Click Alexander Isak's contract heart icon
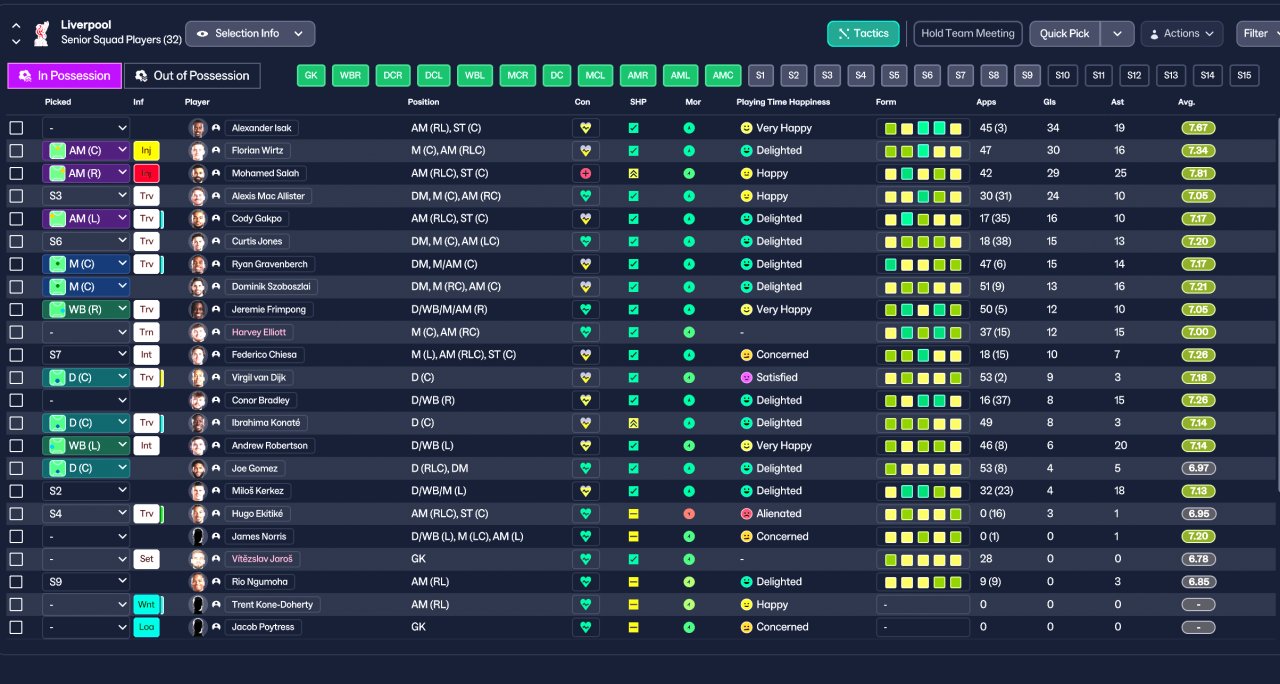The image size is (1280, 684). coord(585,128)
